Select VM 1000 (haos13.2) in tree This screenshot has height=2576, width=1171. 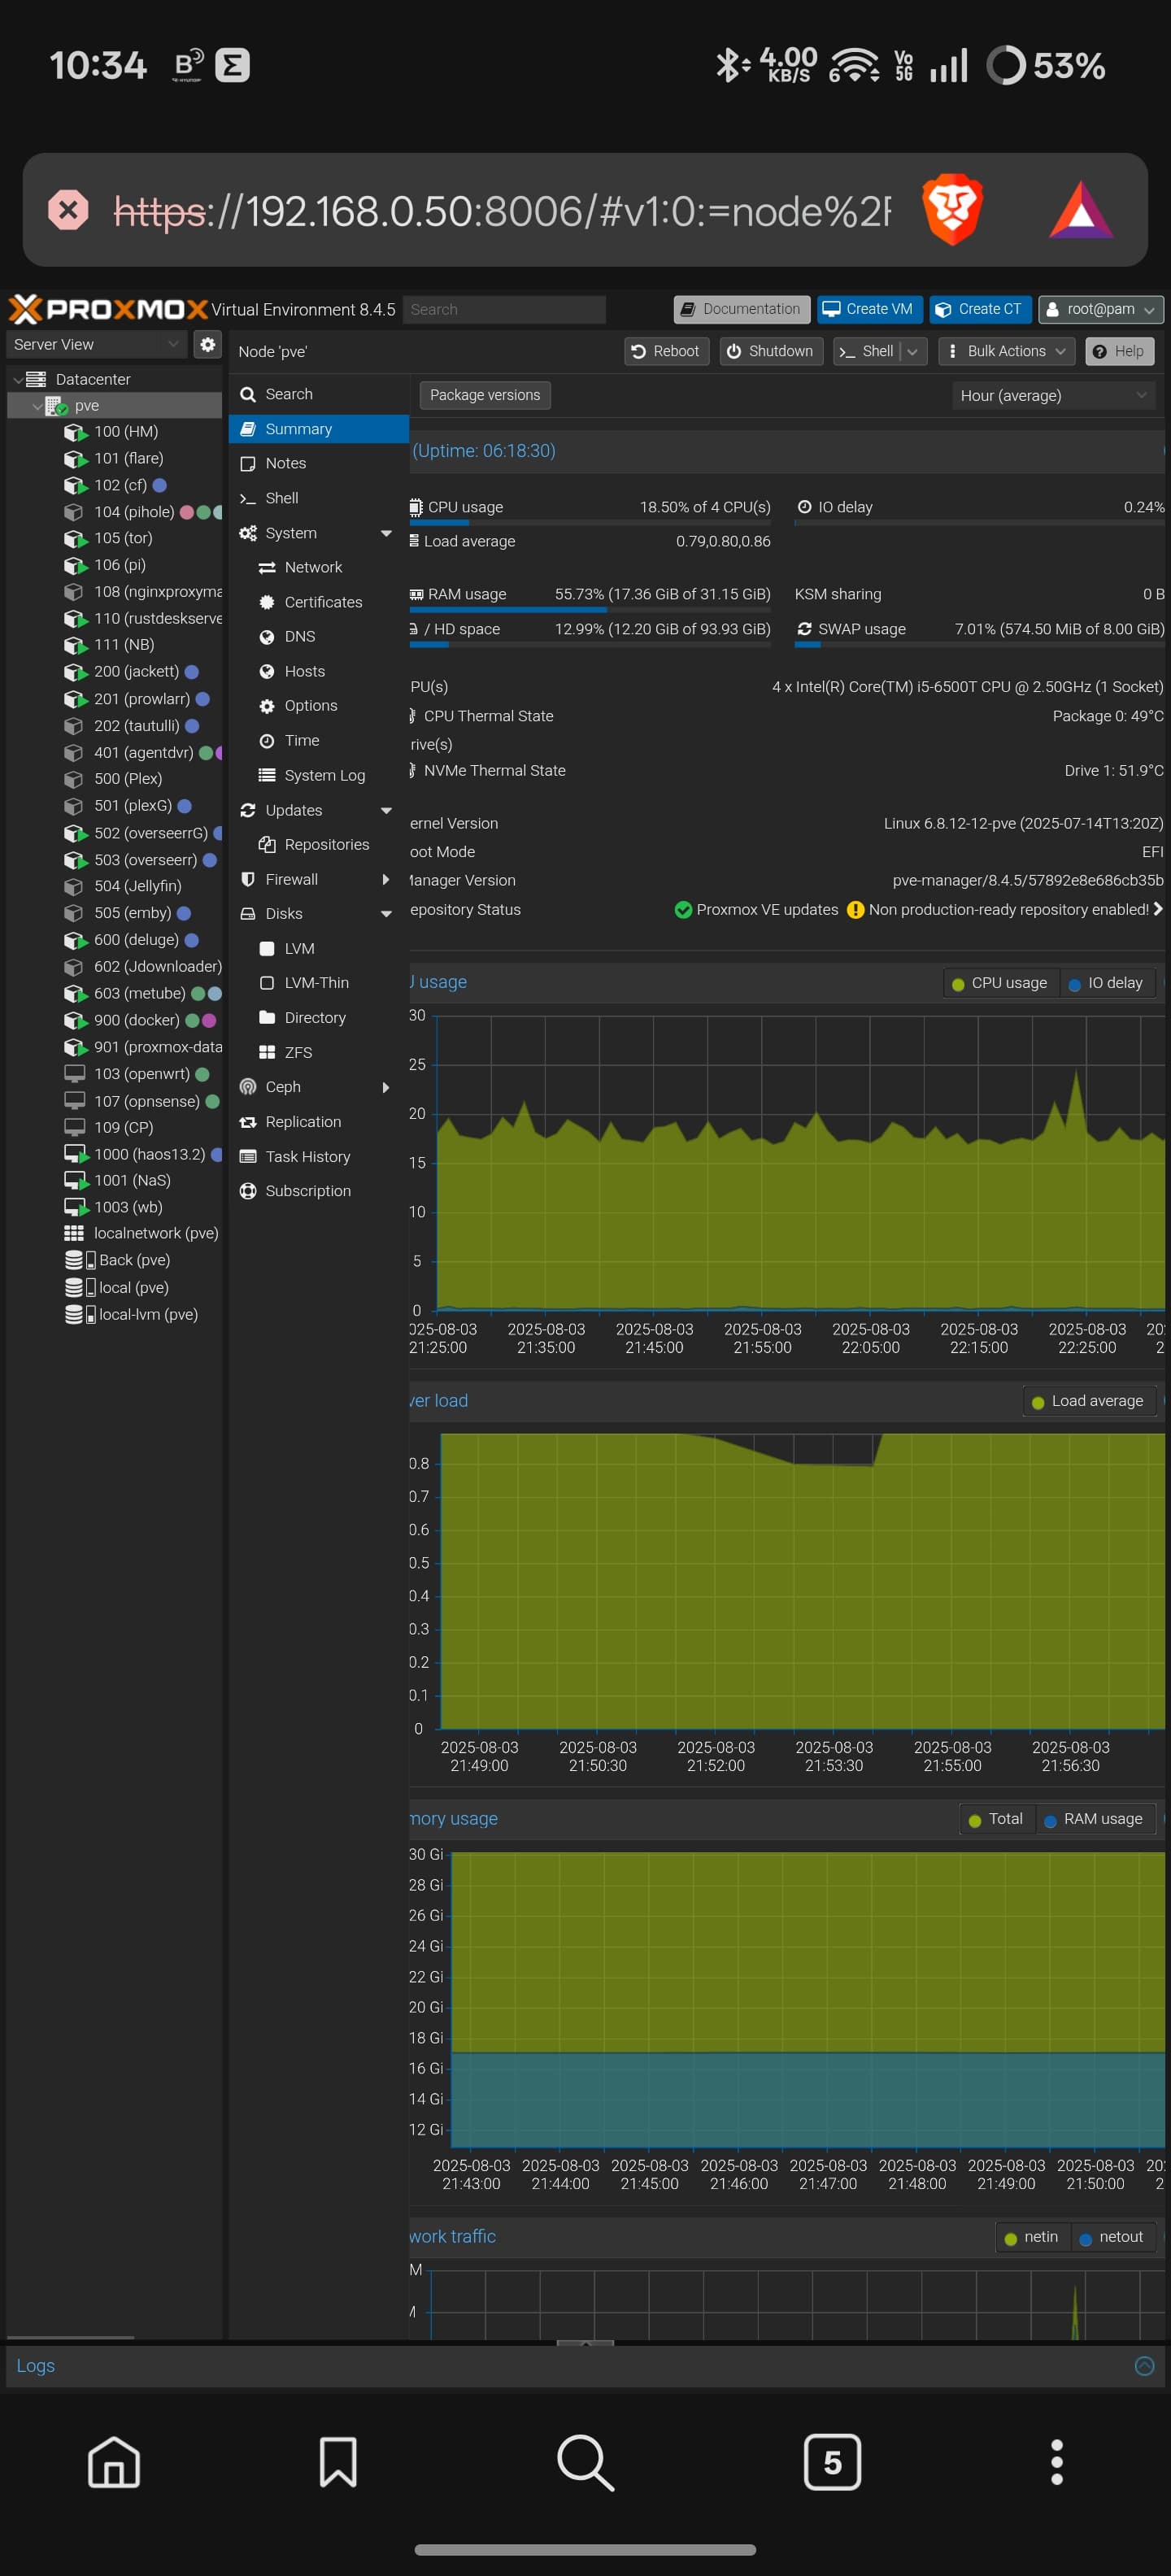click(x=114, y=1154)
